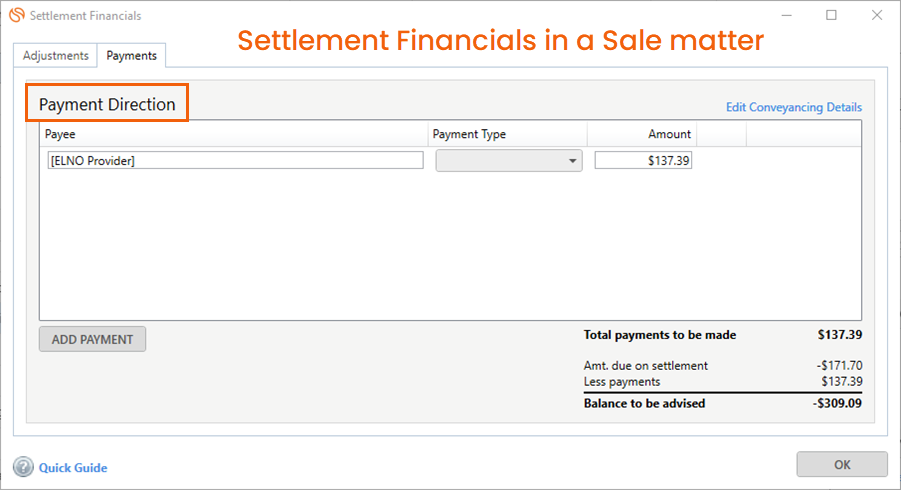
Task: Click the empty area of payments list
Action: [x=450, y=250]
